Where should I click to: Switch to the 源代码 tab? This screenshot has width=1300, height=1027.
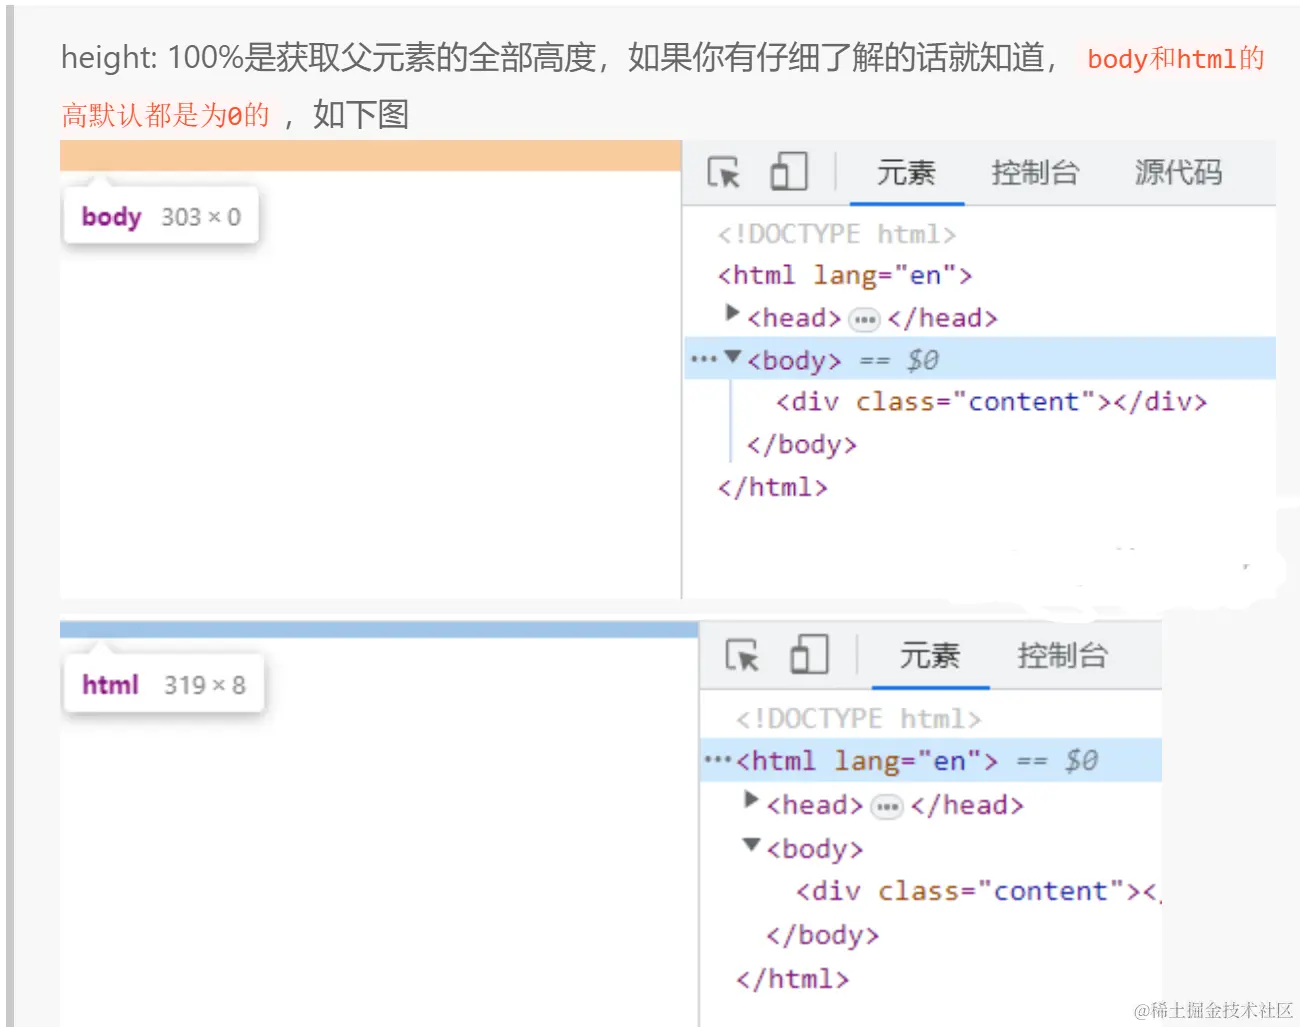(x=1178, y=173)
